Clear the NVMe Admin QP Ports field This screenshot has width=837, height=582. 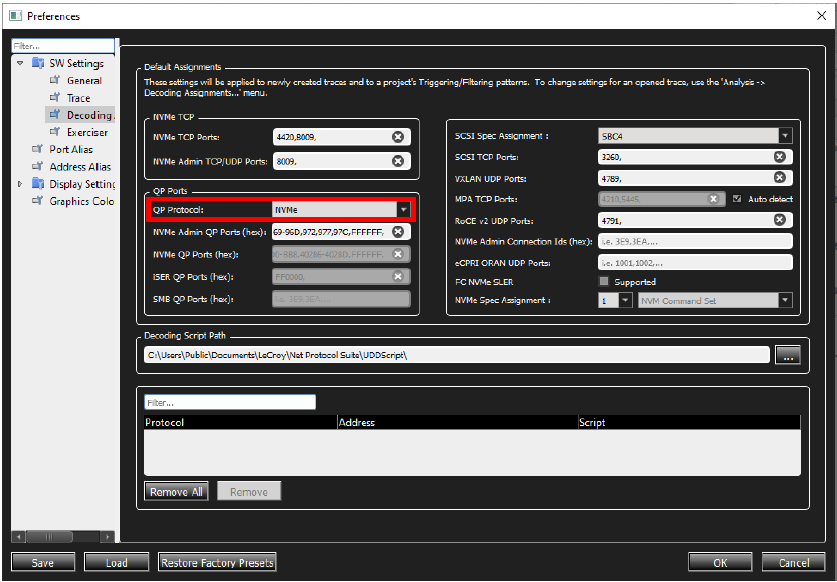398,232
